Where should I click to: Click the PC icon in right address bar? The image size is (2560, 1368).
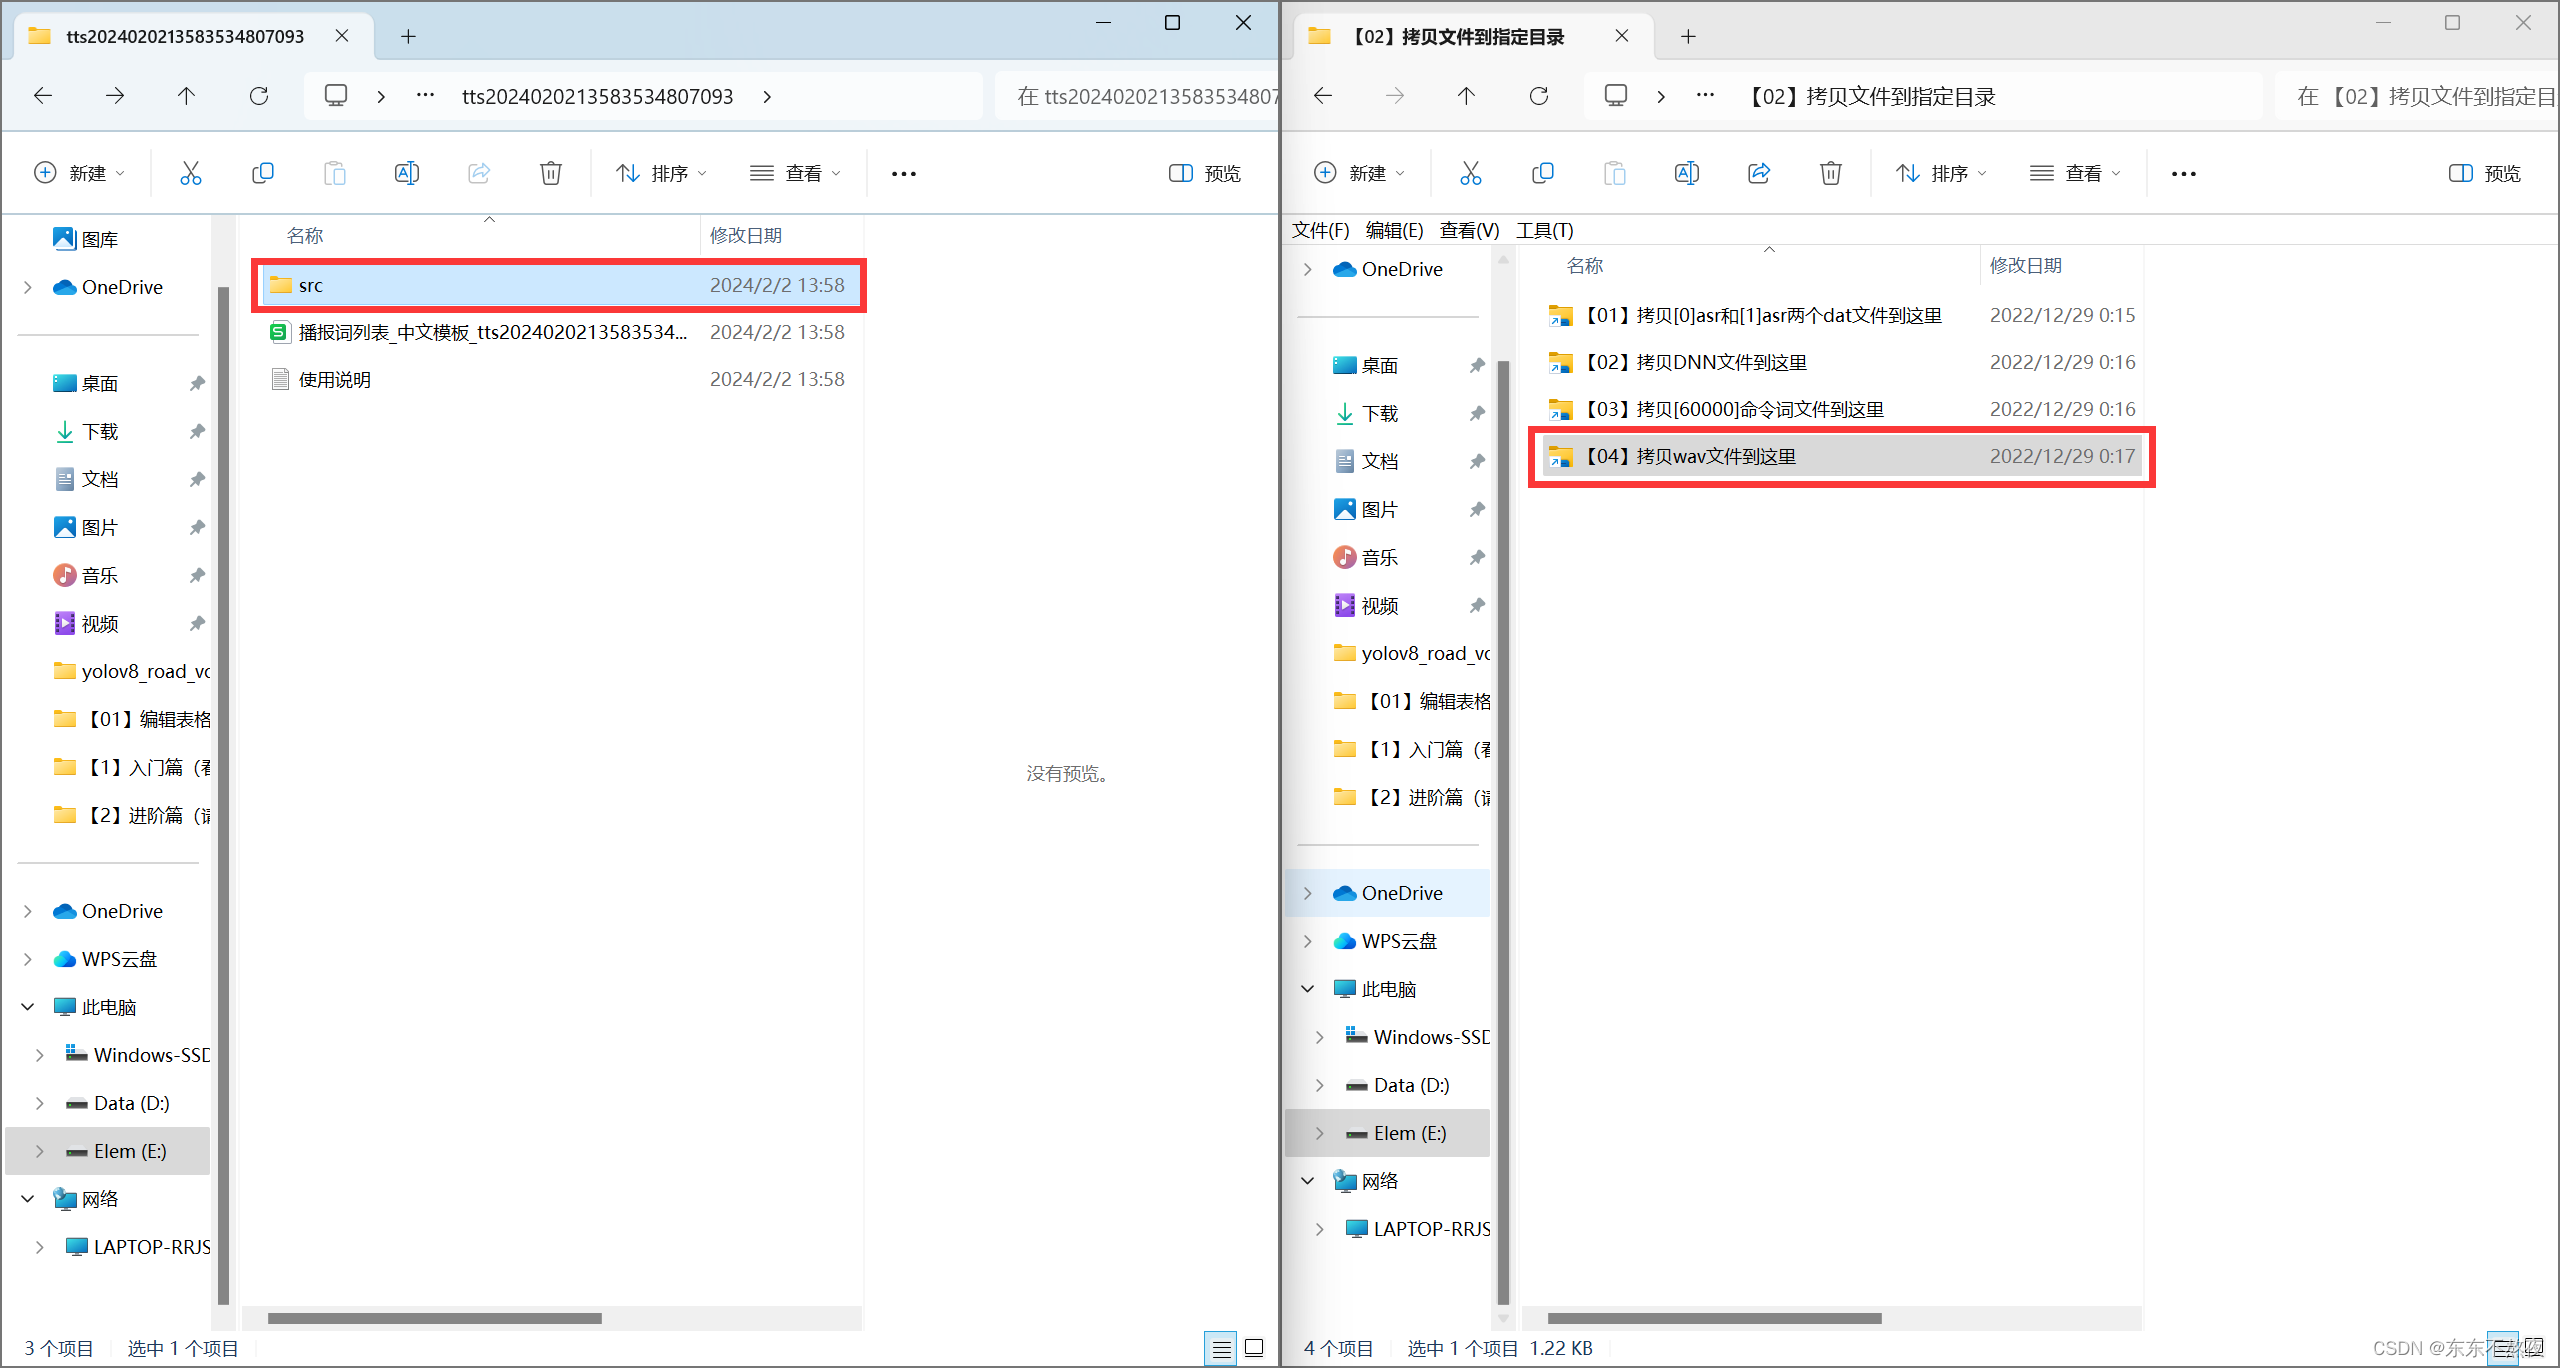pyautogui.click(x=1616, y=96)
